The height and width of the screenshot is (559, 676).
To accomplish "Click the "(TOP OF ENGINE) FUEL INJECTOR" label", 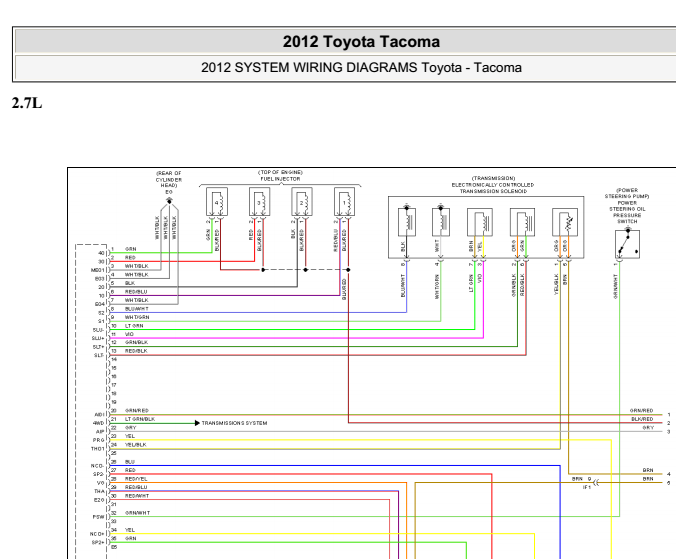I will pyautogui.click(x=280, y=175).
